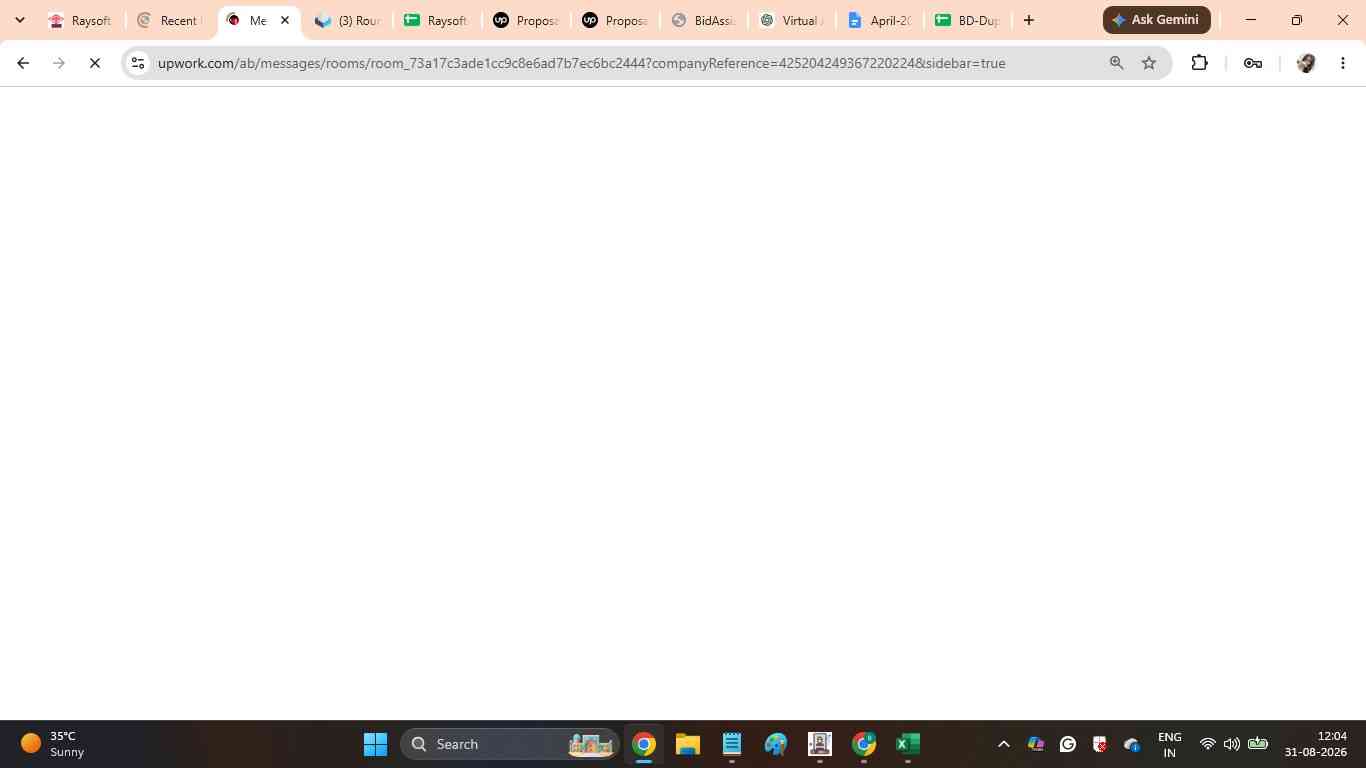Show hidden system tray icons
Screen dimensions: 1366x768
pos(1003,744)
